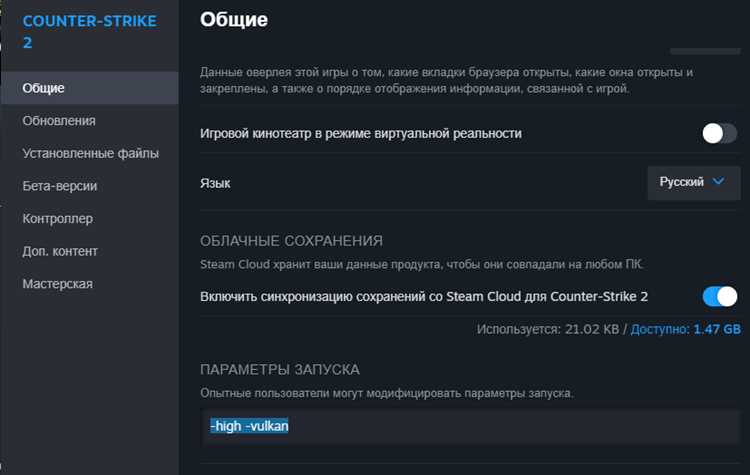Switch to the Обновления section

click(90, 121)
